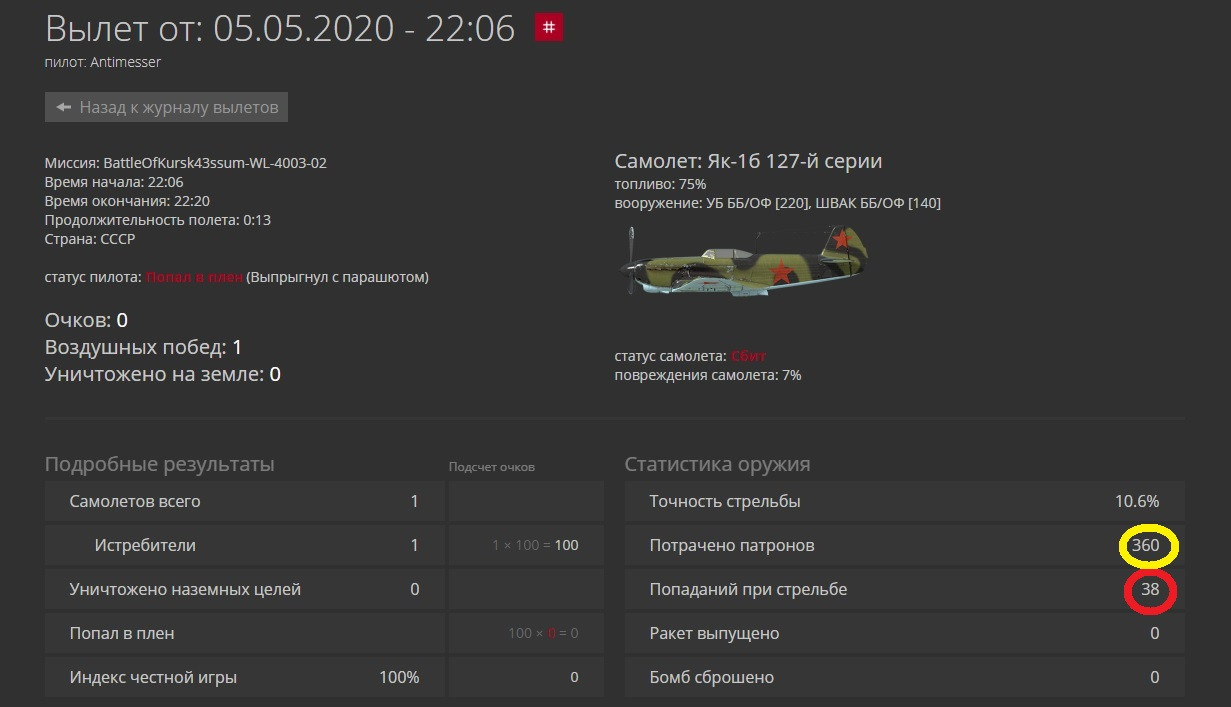Select the Истребители row
Image resolution: width=1231 pixels, height=707 pixels.
[x=244, y=545]
